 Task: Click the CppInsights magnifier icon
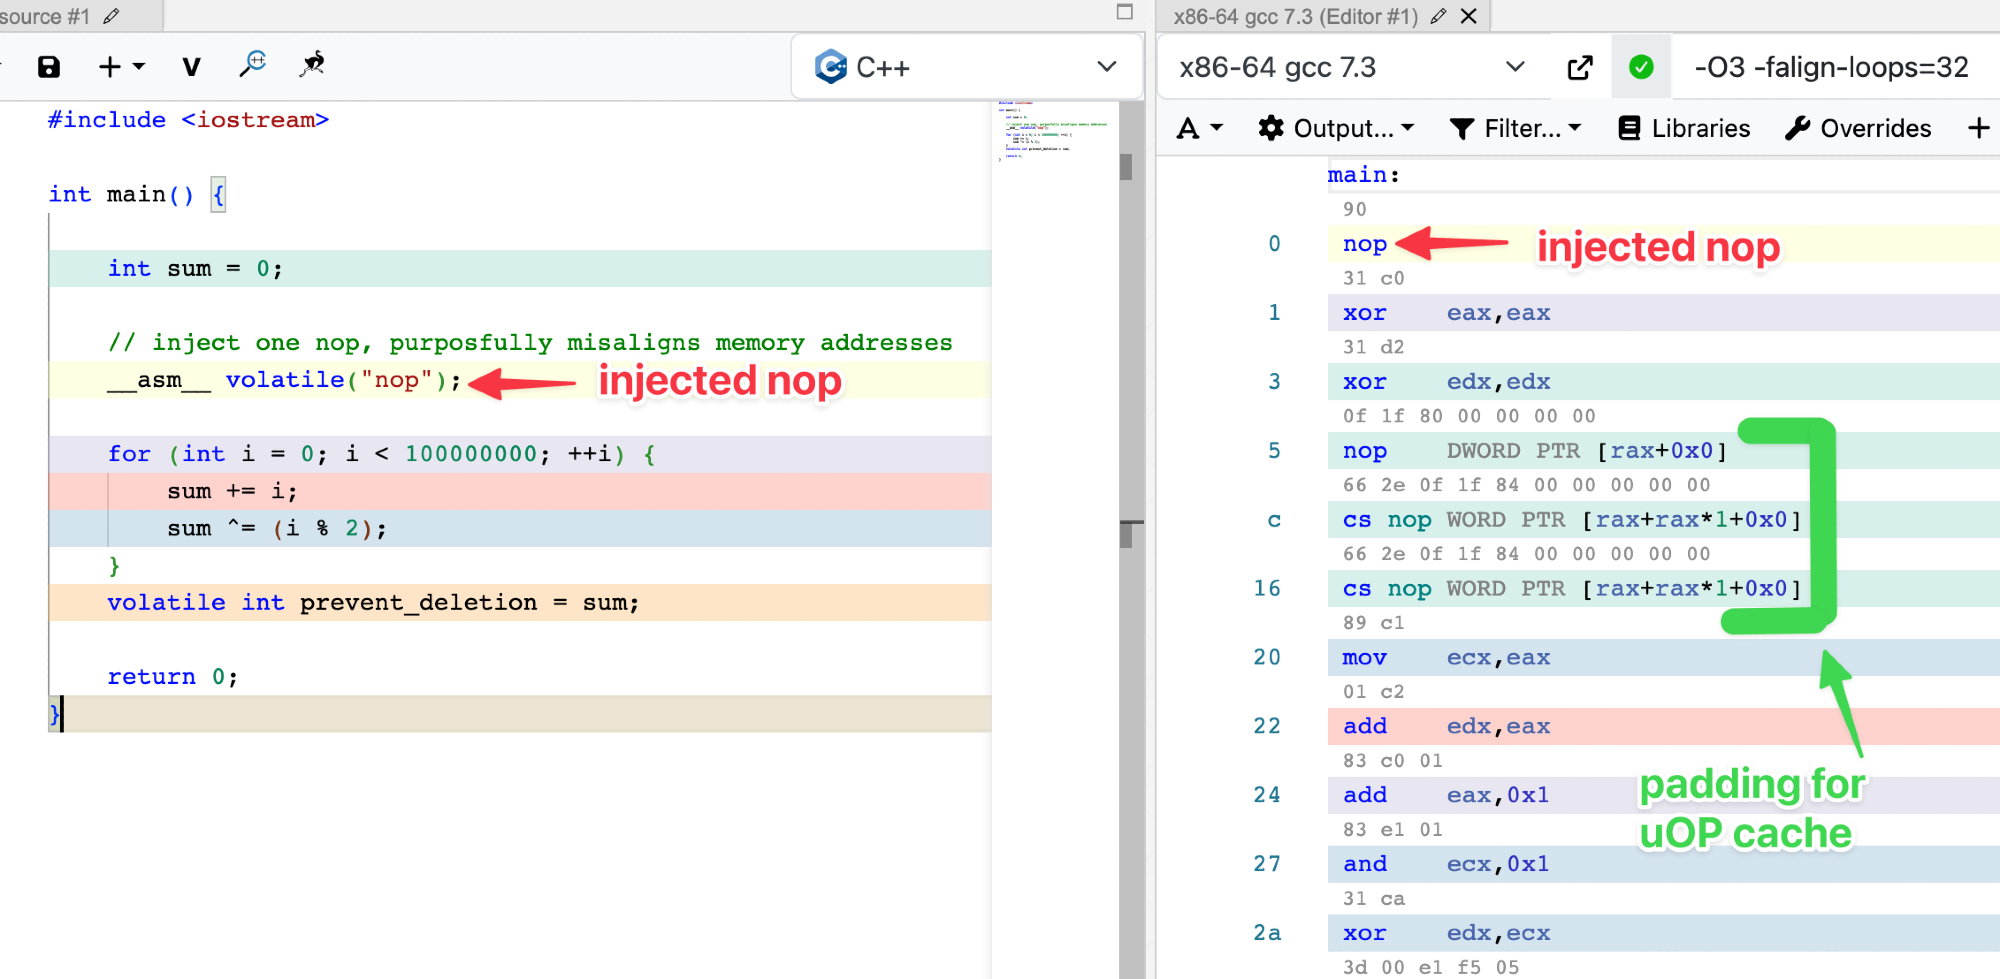[x=253, y=65]
